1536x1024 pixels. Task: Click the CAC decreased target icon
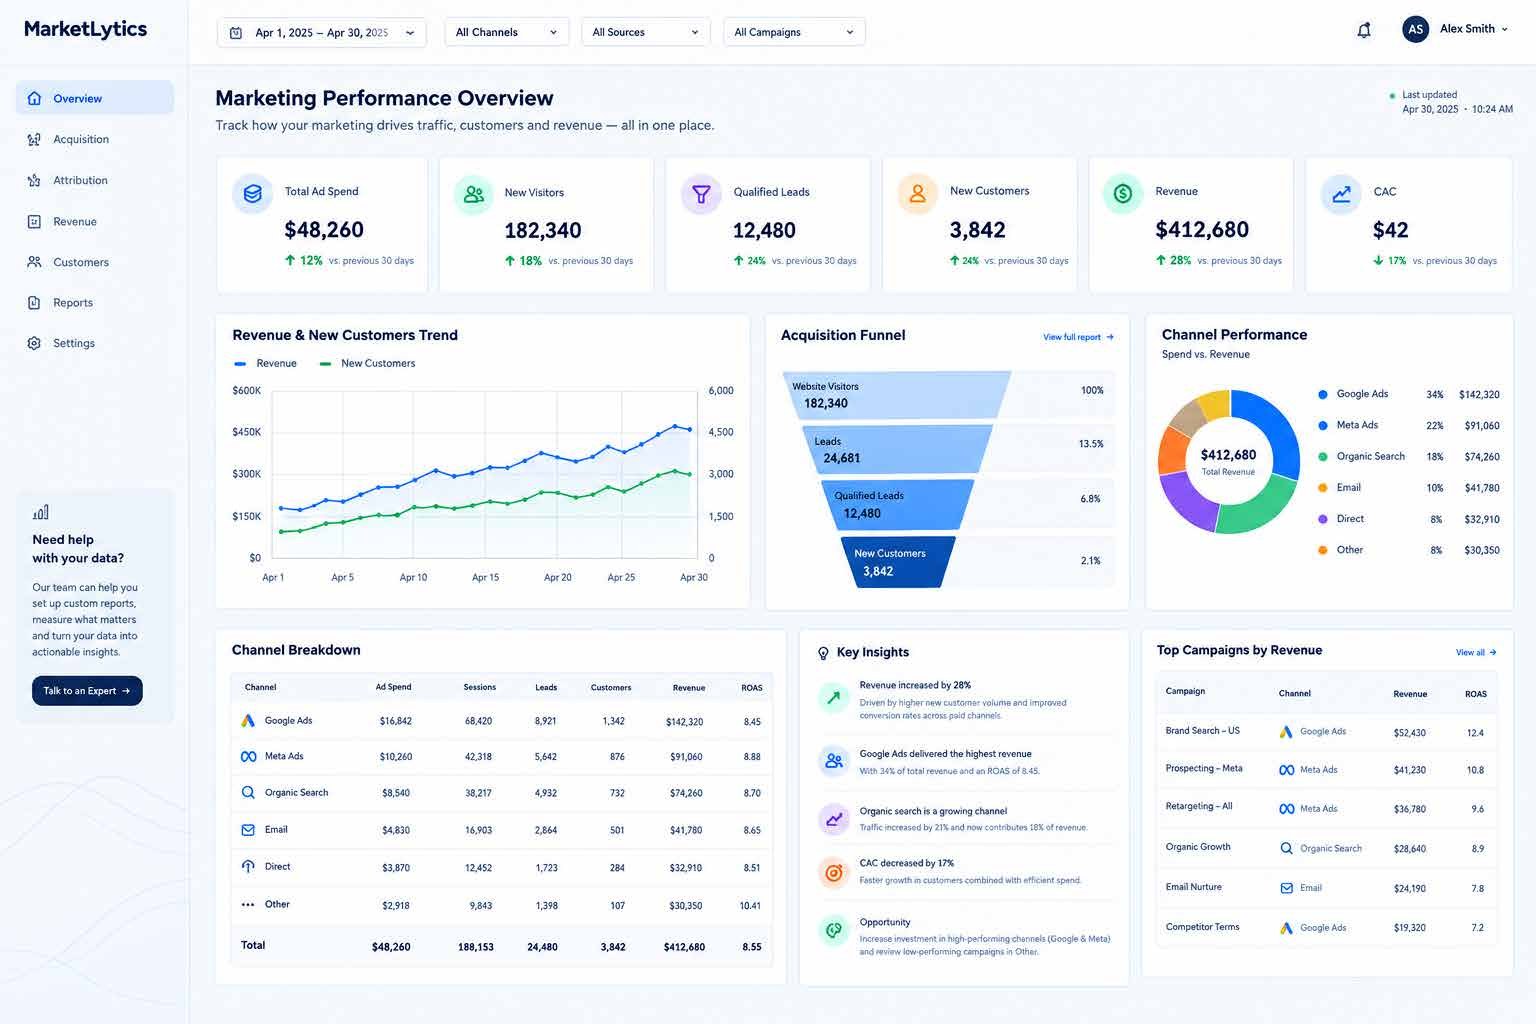(833, 872)
